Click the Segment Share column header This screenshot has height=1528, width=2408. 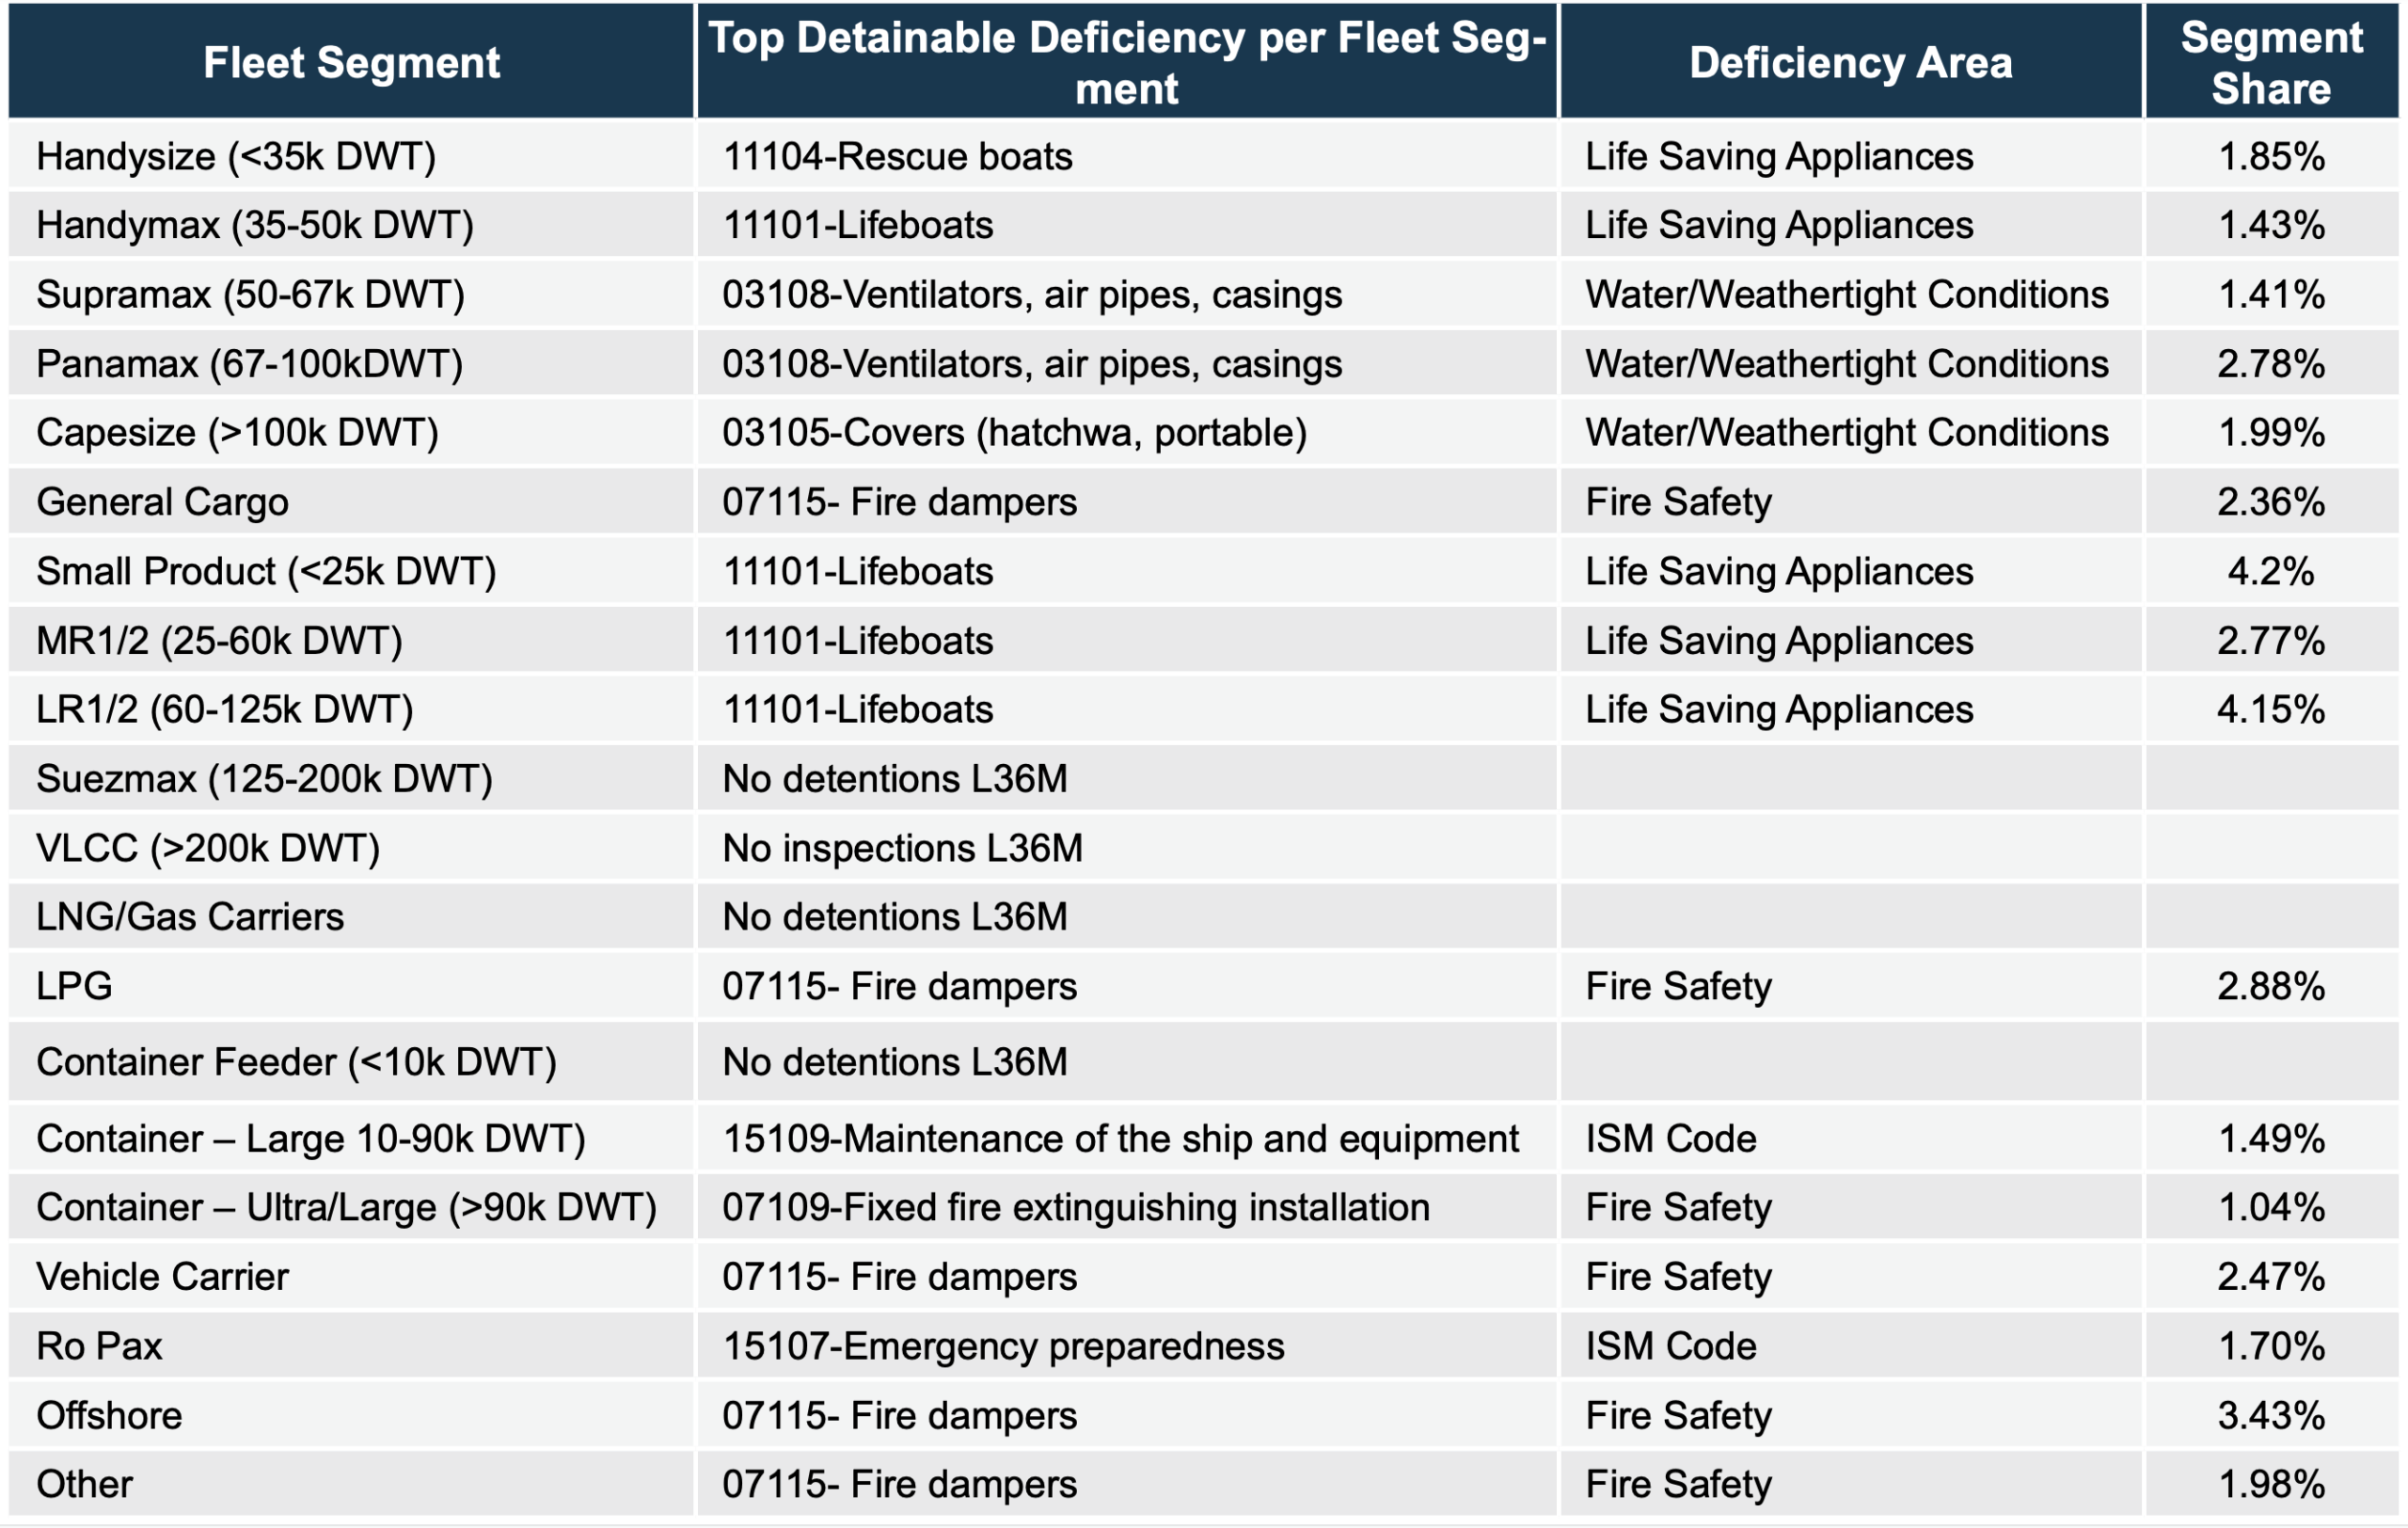tap(2270, 62)
